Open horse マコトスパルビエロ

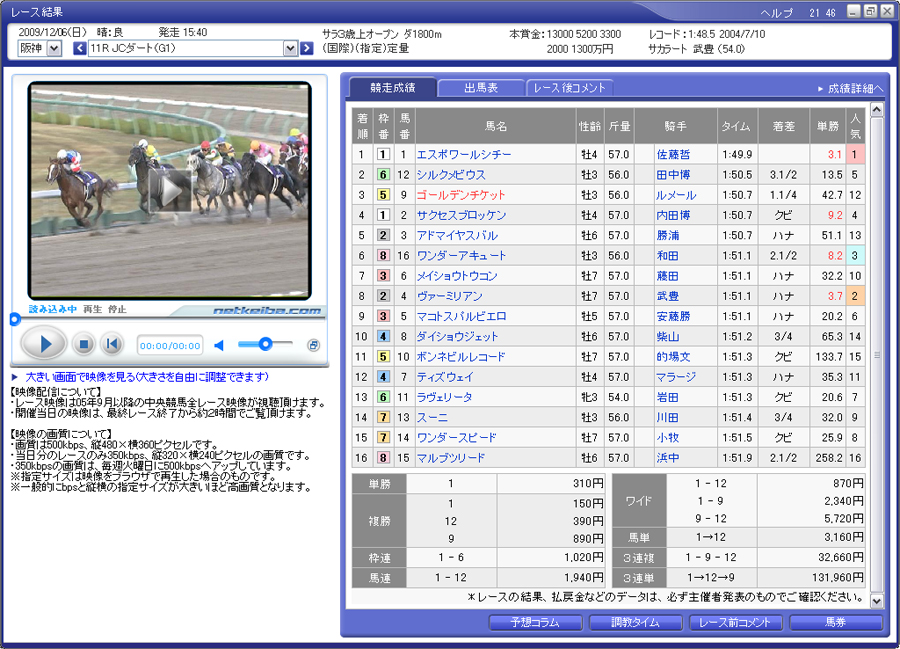point(461,316)
